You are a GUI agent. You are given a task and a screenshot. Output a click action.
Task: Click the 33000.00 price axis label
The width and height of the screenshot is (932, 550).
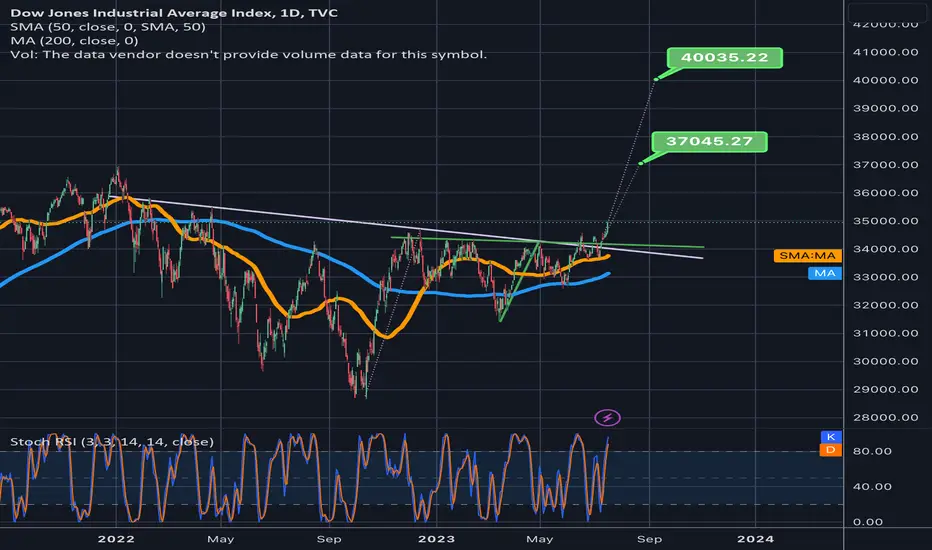click(886, 277)
